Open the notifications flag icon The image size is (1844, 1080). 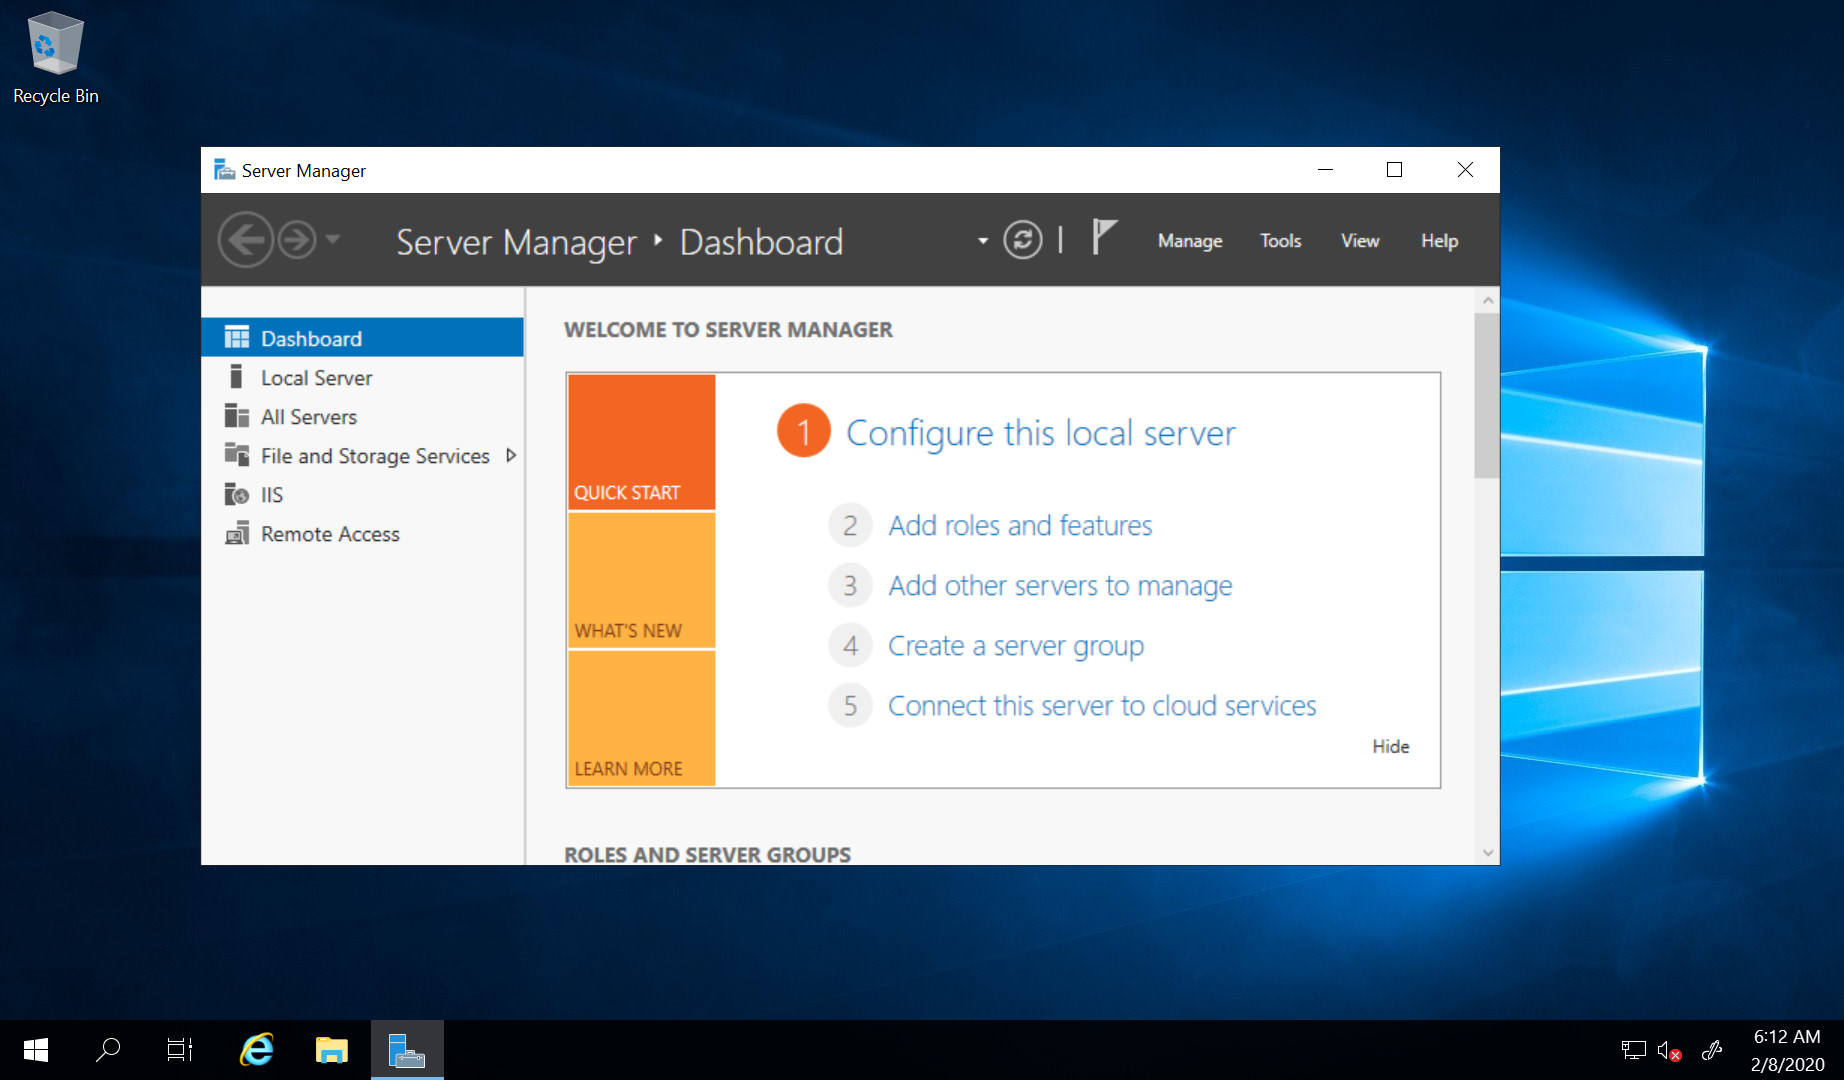[x=1103, y=238]
